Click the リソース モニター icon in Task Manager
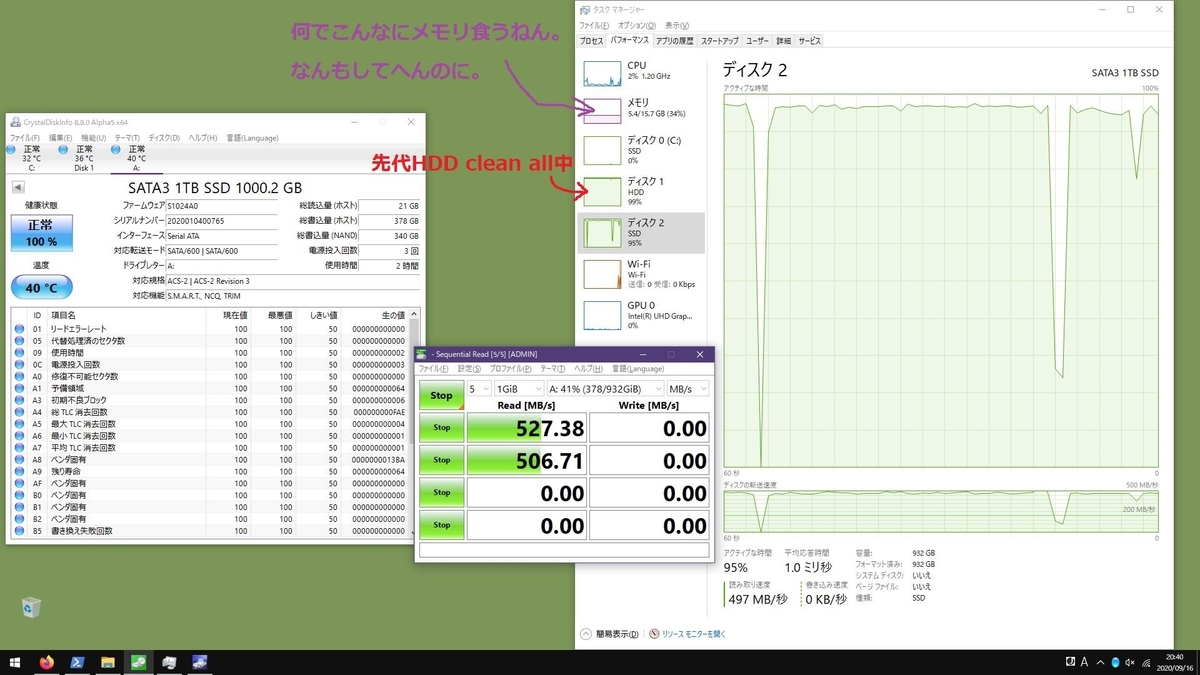This screenshot has height=675, width=1200. pyautogui.click(x=654, y=634)
